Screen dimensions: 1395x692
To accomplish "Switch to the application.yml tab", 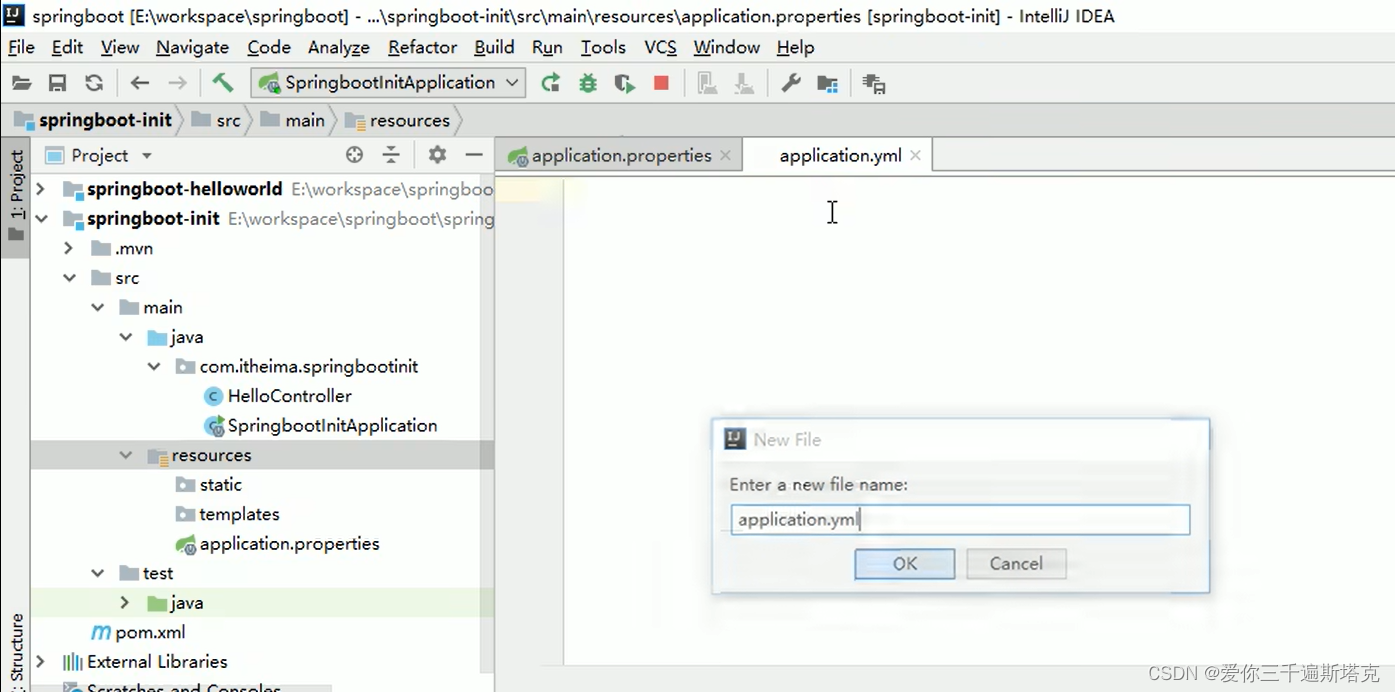I will tap(840, 155).
